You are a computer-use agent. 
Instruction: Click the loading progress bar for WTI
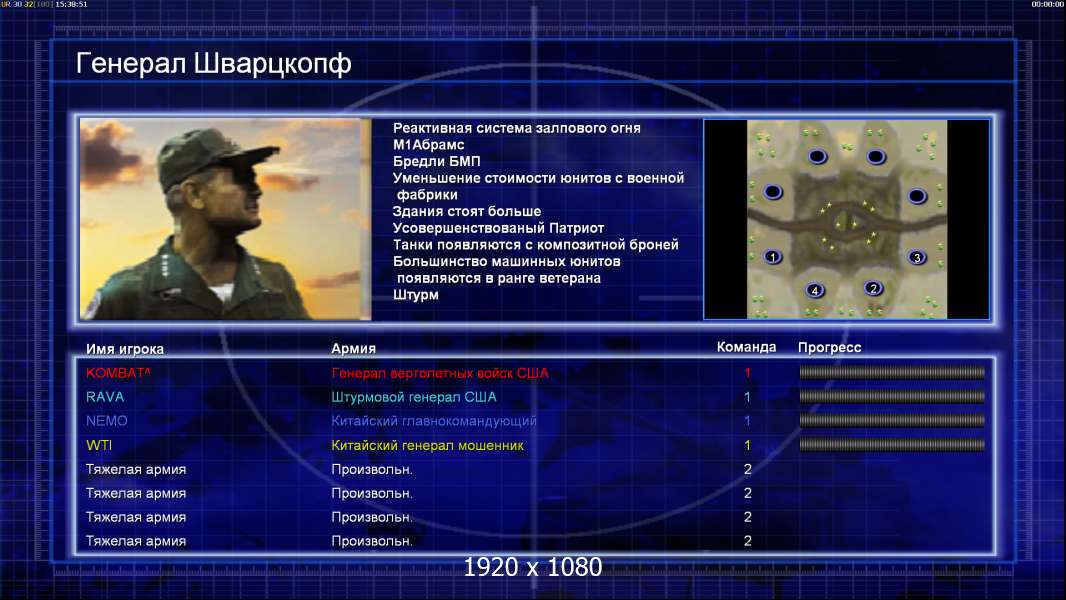892,445
